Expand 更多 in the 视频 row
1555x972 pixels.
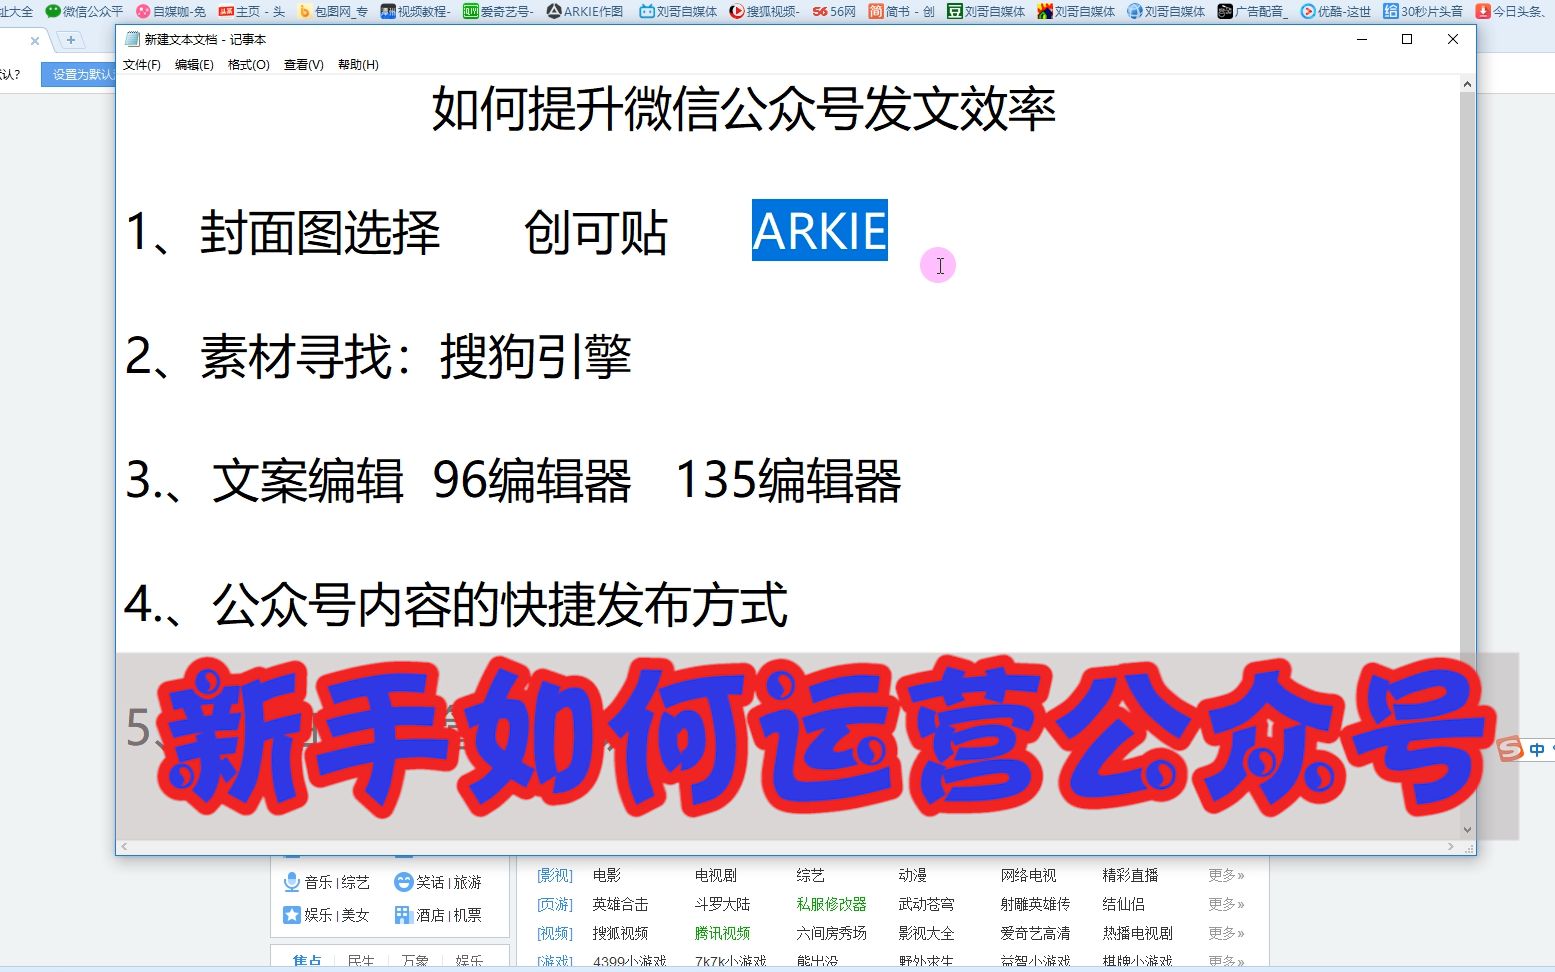(x=1226, y=933)
